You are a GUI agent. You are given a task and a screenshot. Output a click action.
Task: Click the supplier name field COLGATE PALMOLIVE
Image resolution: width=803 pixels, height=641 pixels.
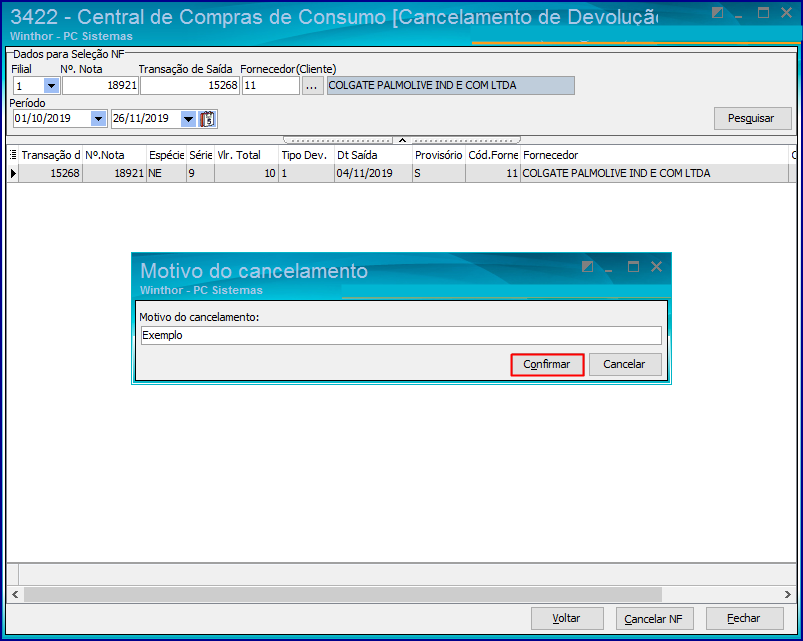[x=451, y=86]
